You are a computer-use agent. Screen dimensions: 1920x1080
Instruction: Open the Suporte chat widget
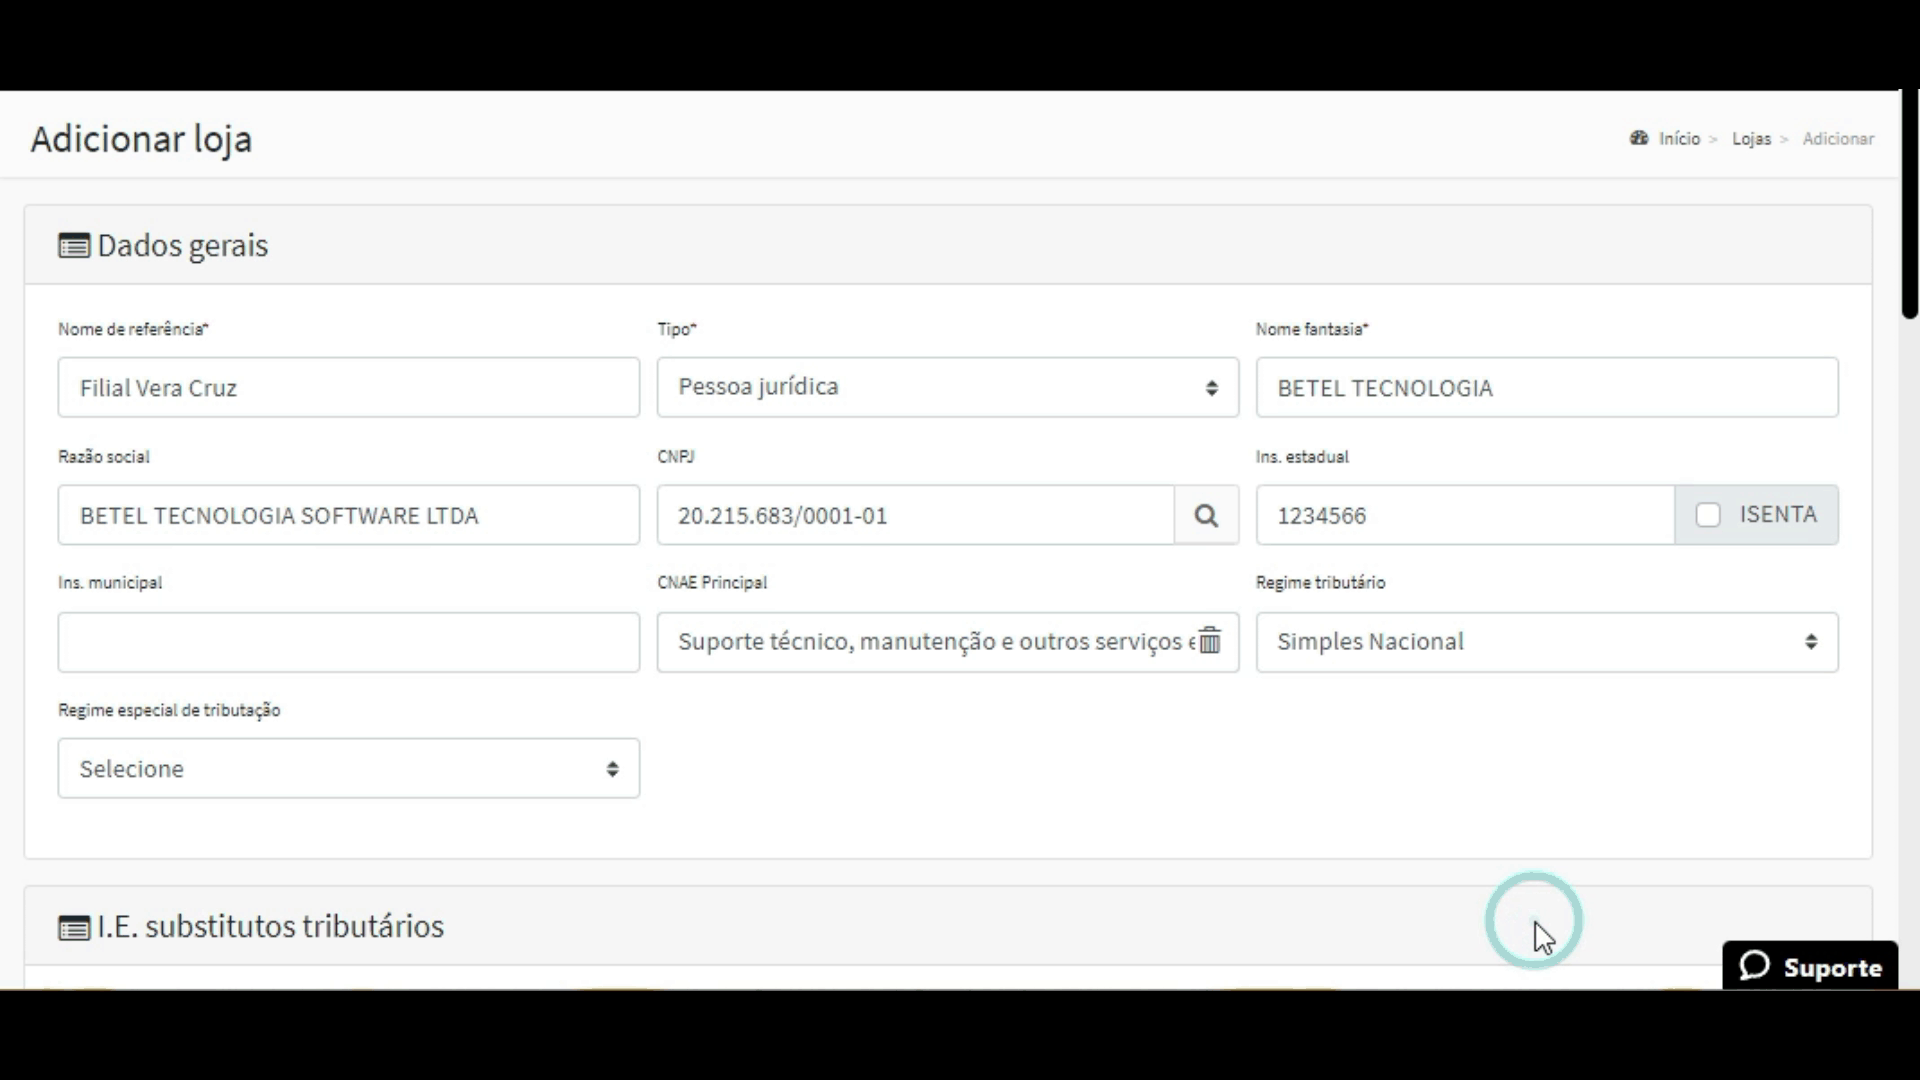click(1810, 966)
